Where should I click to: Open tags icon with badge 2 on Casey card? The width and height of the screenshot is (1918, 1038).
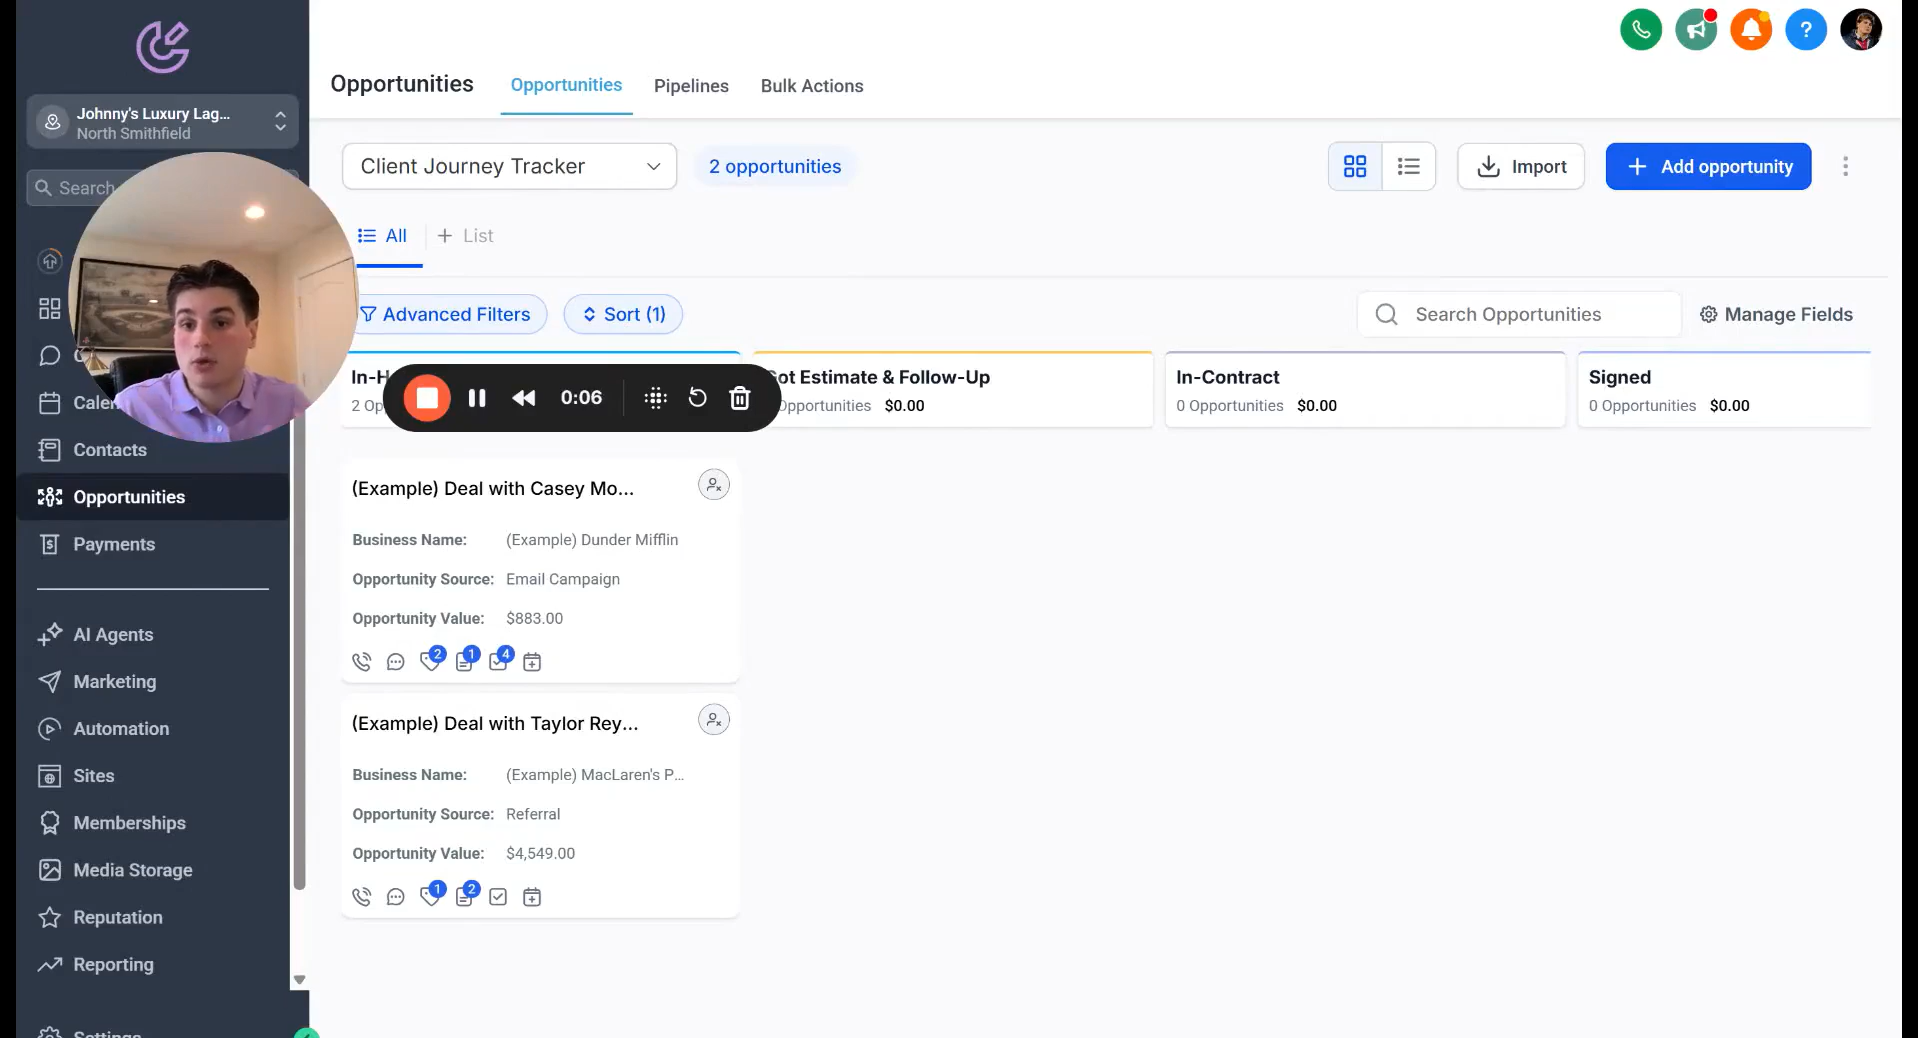431,660
